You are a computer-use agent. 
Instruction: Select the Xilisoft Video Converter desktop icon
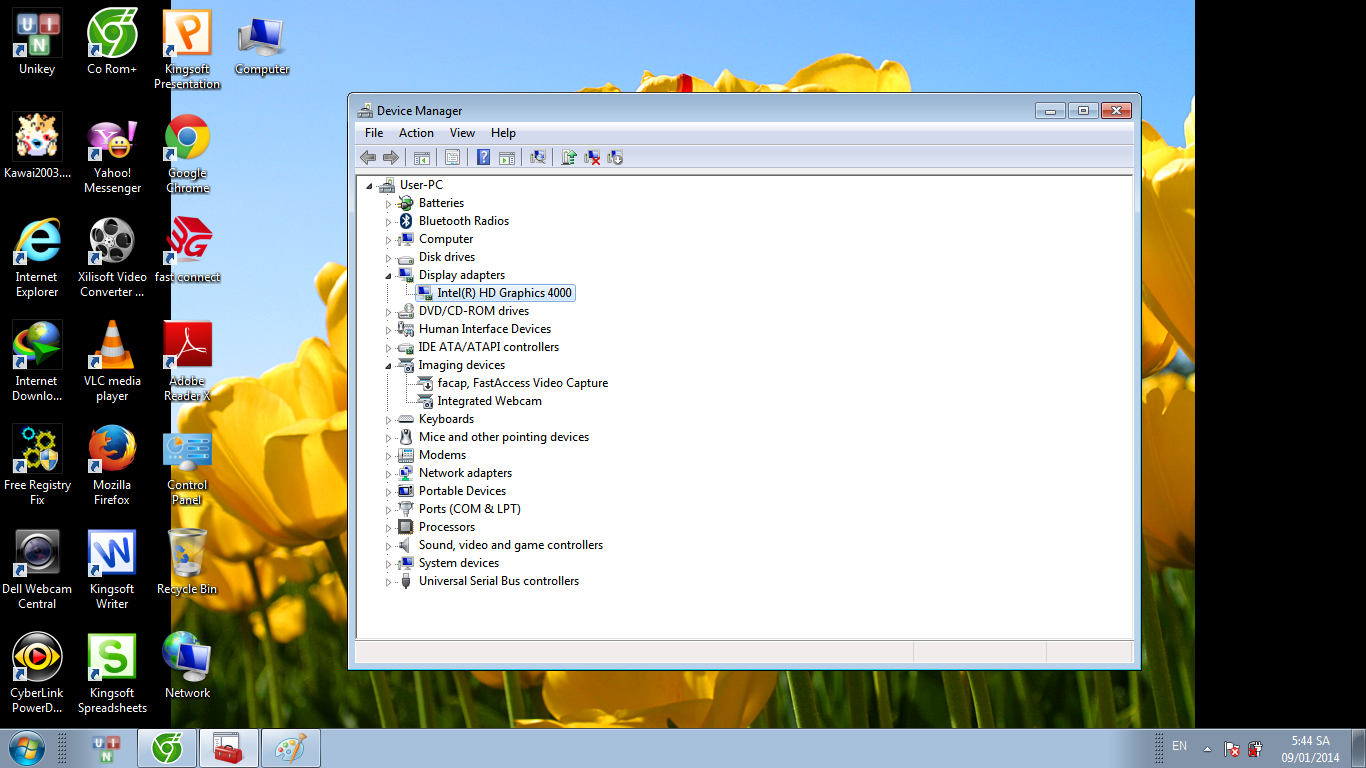pyautogui.click(x=112, y=259)
